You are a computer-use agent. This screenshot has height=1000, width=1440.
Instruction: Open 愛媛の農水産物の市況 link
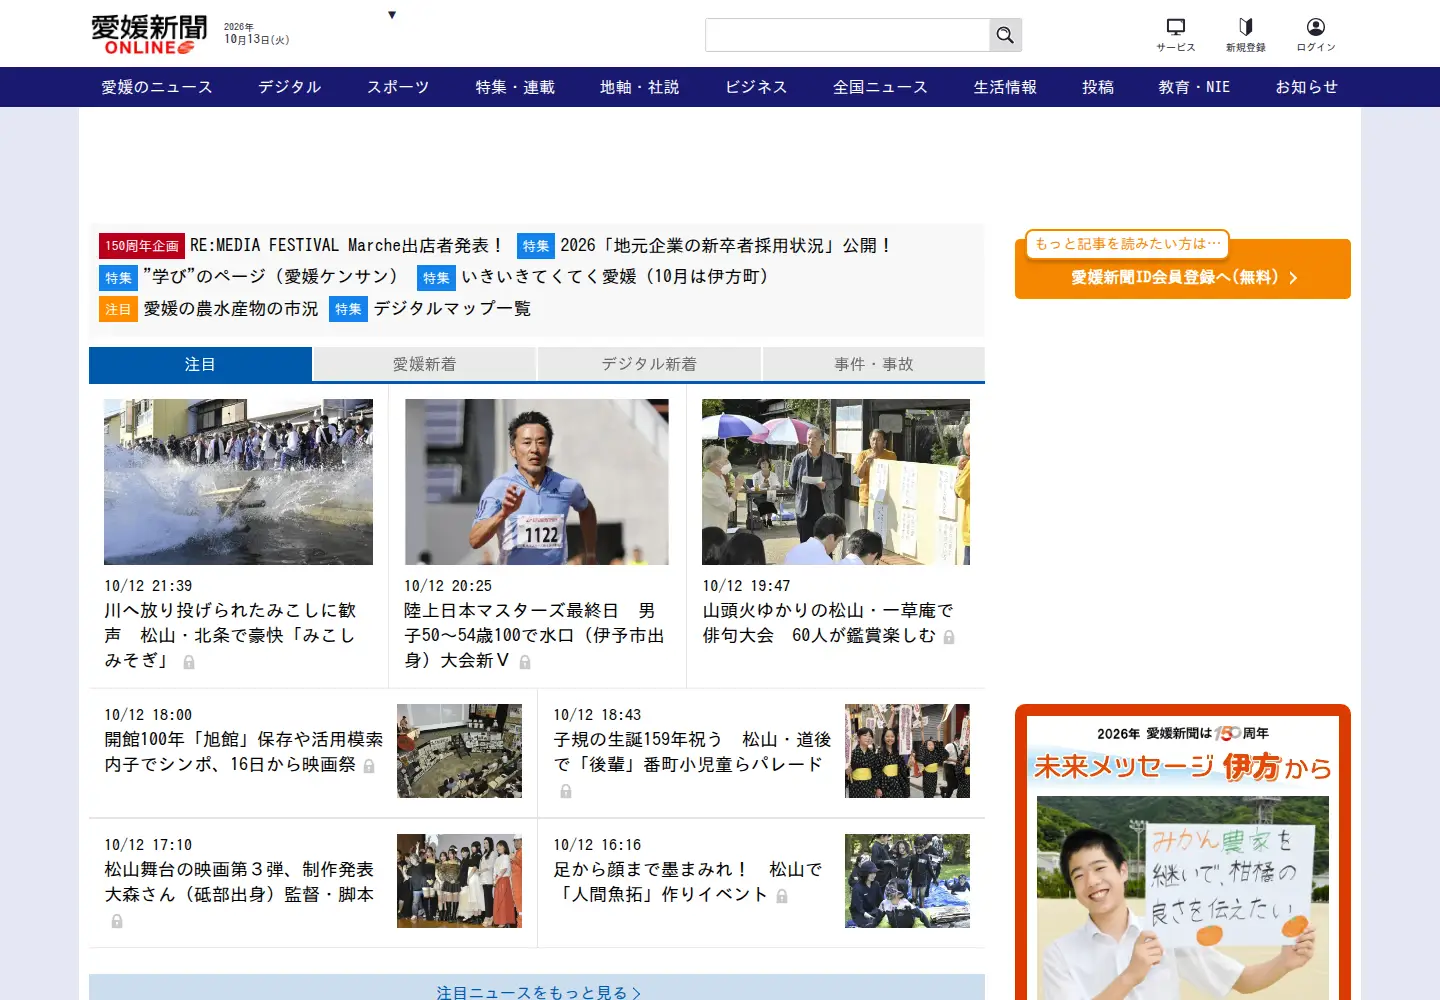click(231, 309)
